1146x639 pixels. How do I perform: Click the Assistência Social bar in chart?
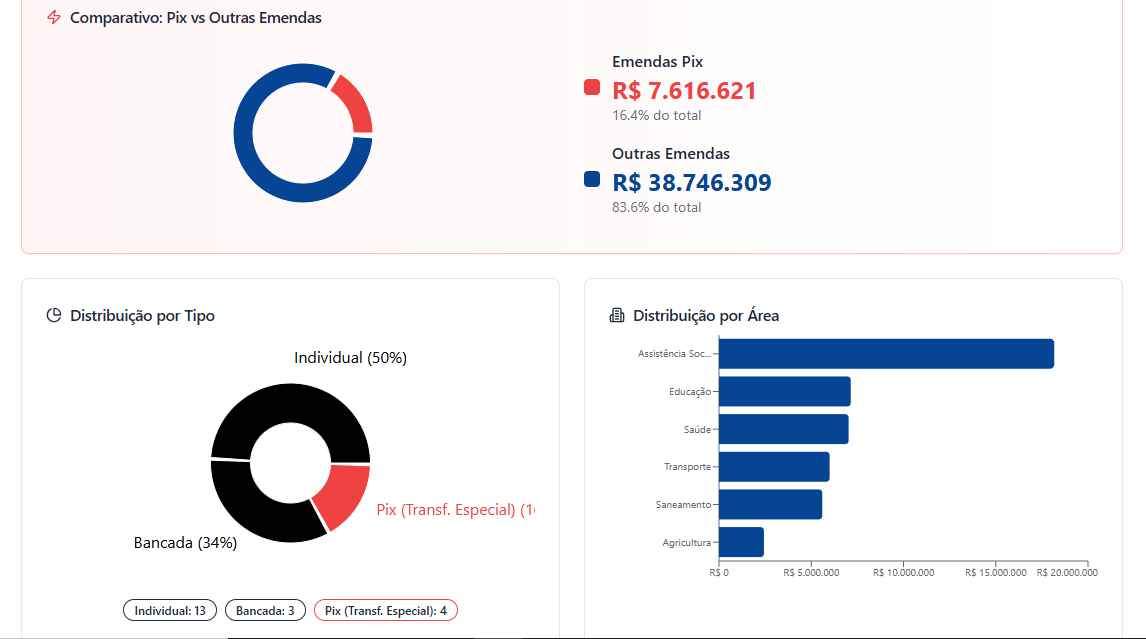(x=886, y=354)
